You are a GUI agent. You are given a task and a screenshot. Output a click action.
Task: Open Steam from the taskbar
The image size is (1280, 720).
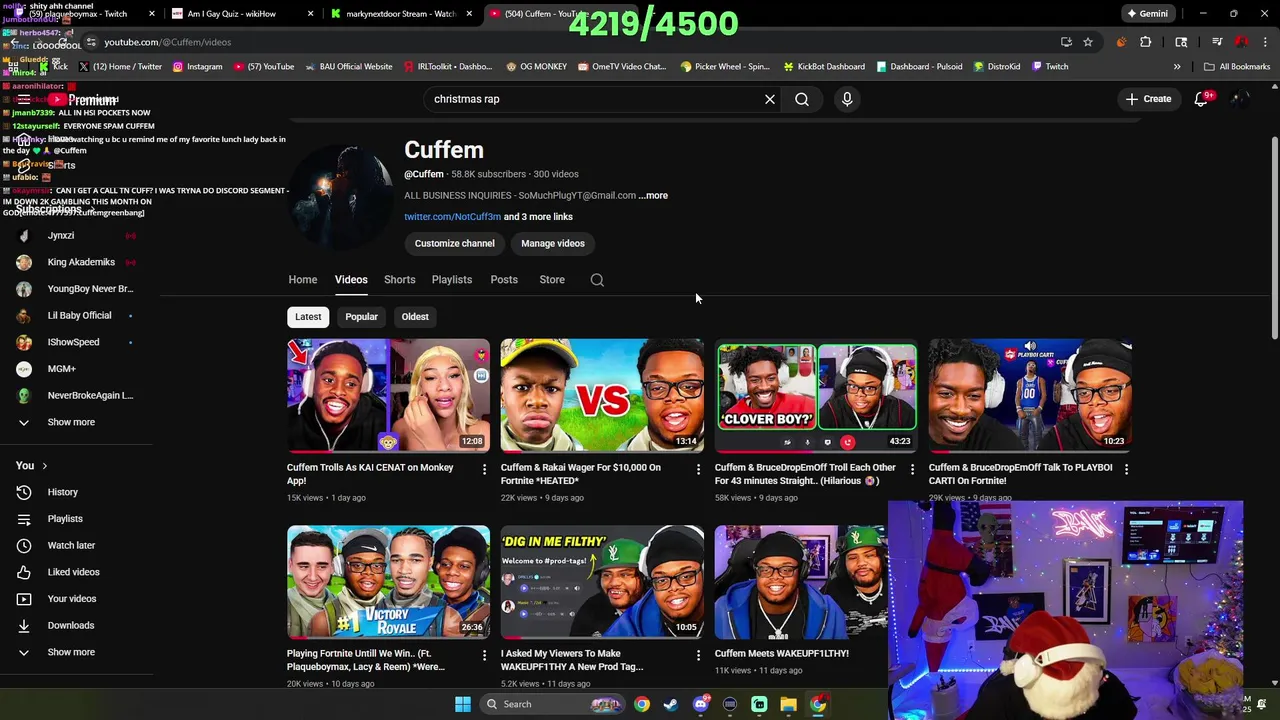[671, 704]
